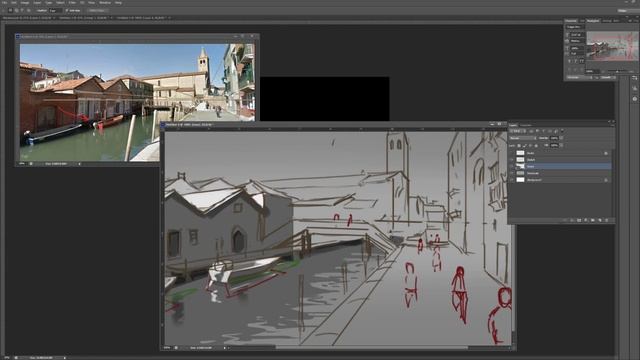Choose New Selection mode in options bar

click(x=10, y=10)
